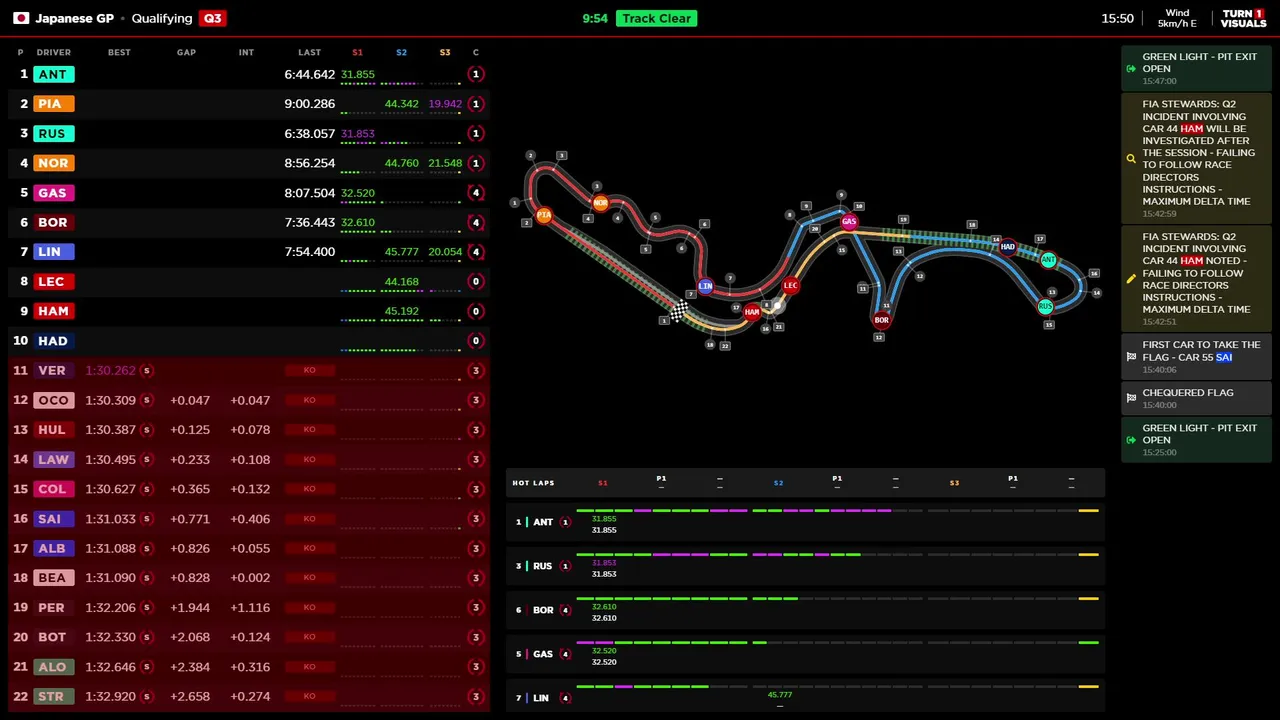Click the NOR marker on the track map
This screenshot has width=1280, height=720.
pyautogui.click(x=600, y=203)
